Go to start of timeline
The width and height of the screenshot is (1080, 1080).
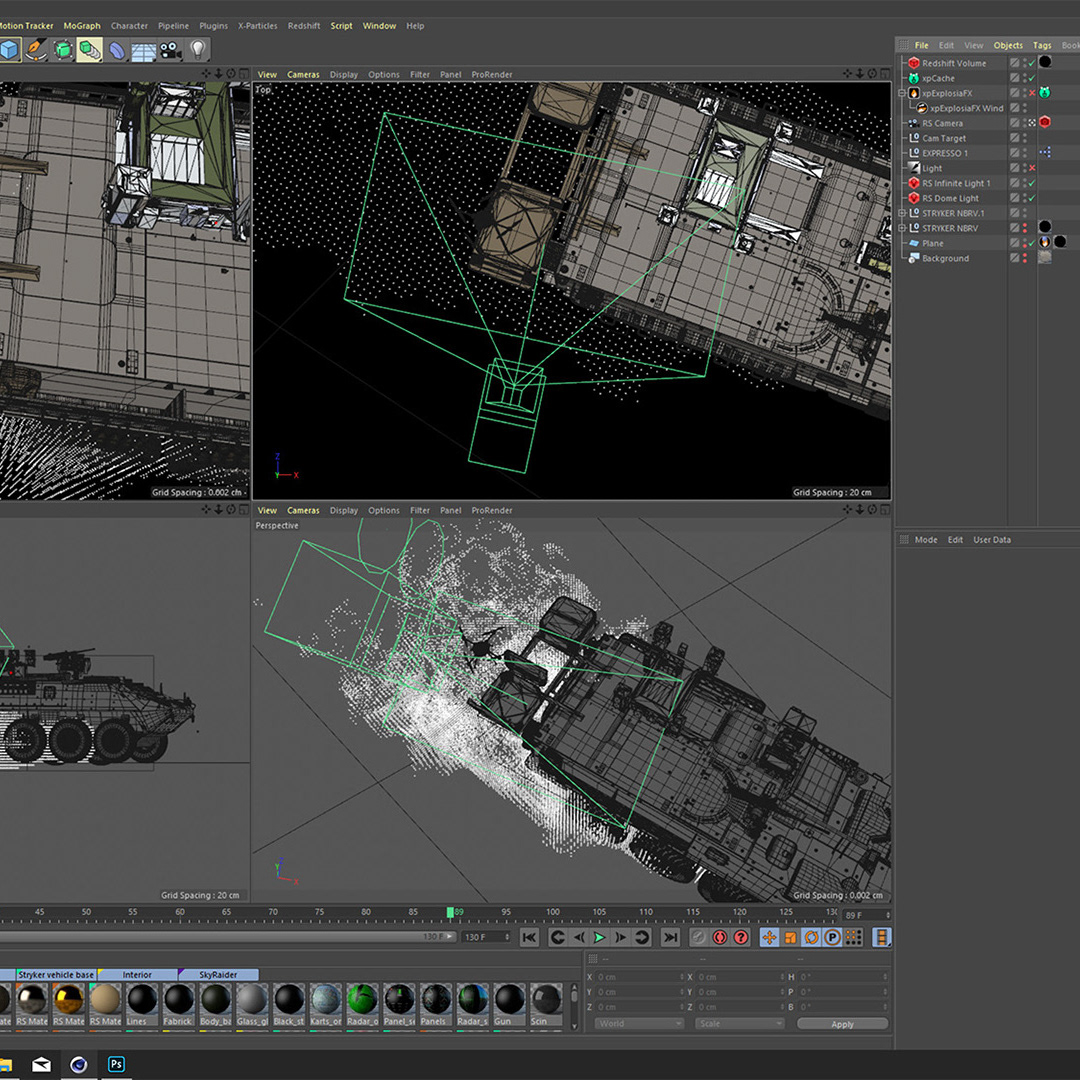[529, 937]
